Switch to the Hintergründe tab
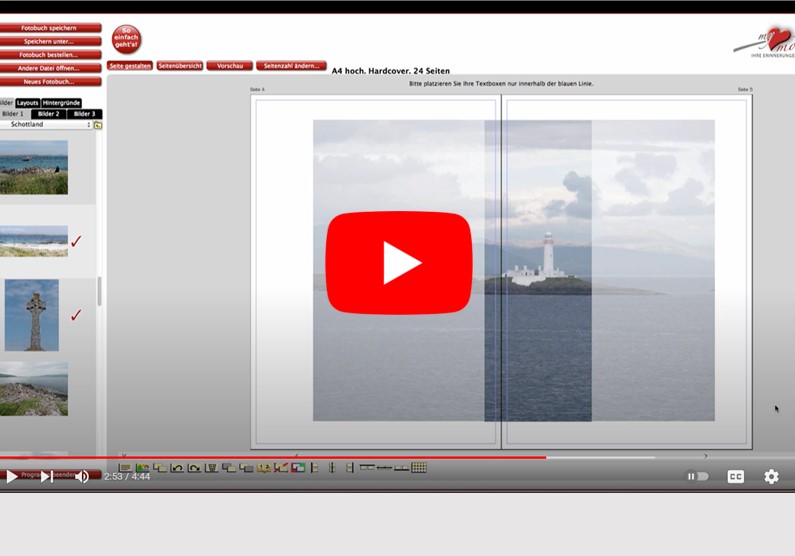 pyautogui.click(x=61, y=103)
